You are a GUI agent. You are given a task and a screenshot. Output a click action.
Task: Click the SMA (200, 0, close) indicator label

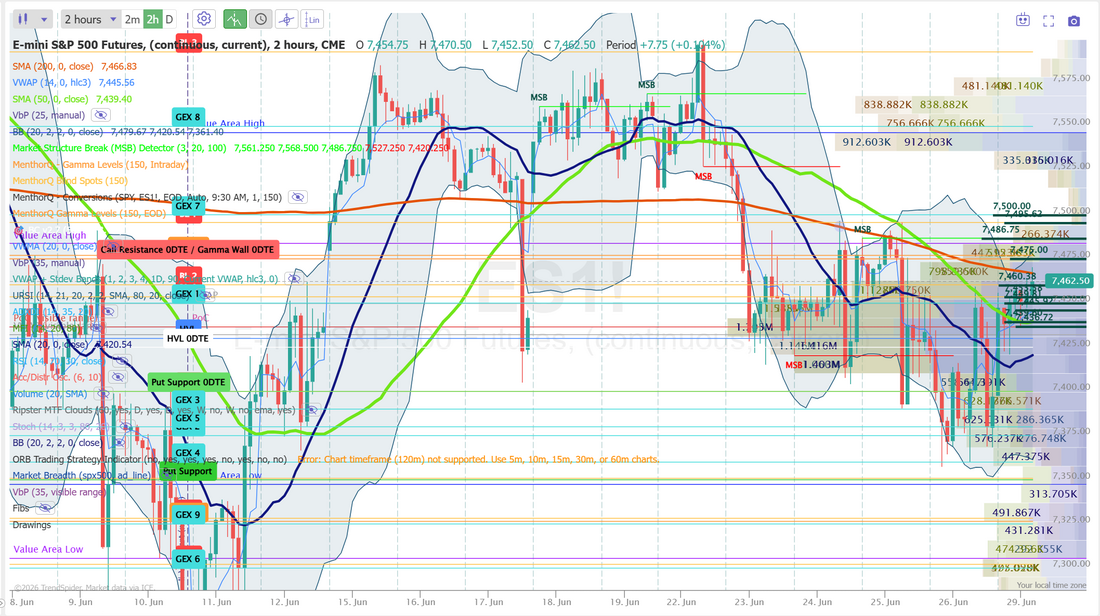(x=53, y=66)
